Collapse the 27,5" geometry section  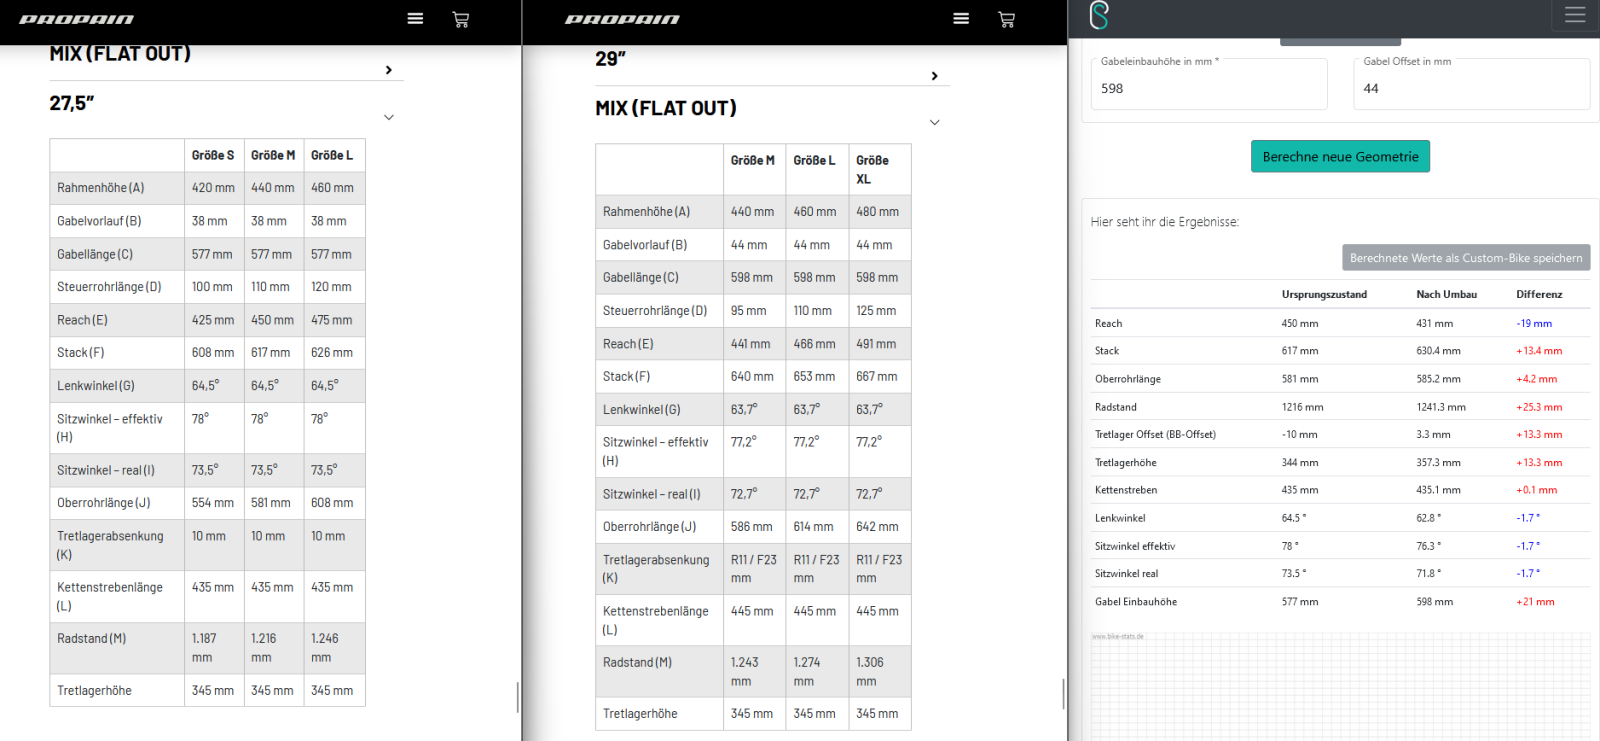tap(389, 117)
